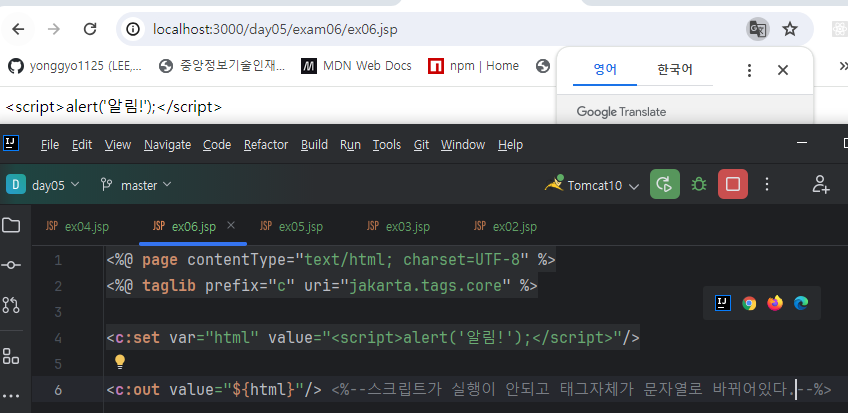Open the Build menu
Viewport: 848px width, 413px height.
314,145
